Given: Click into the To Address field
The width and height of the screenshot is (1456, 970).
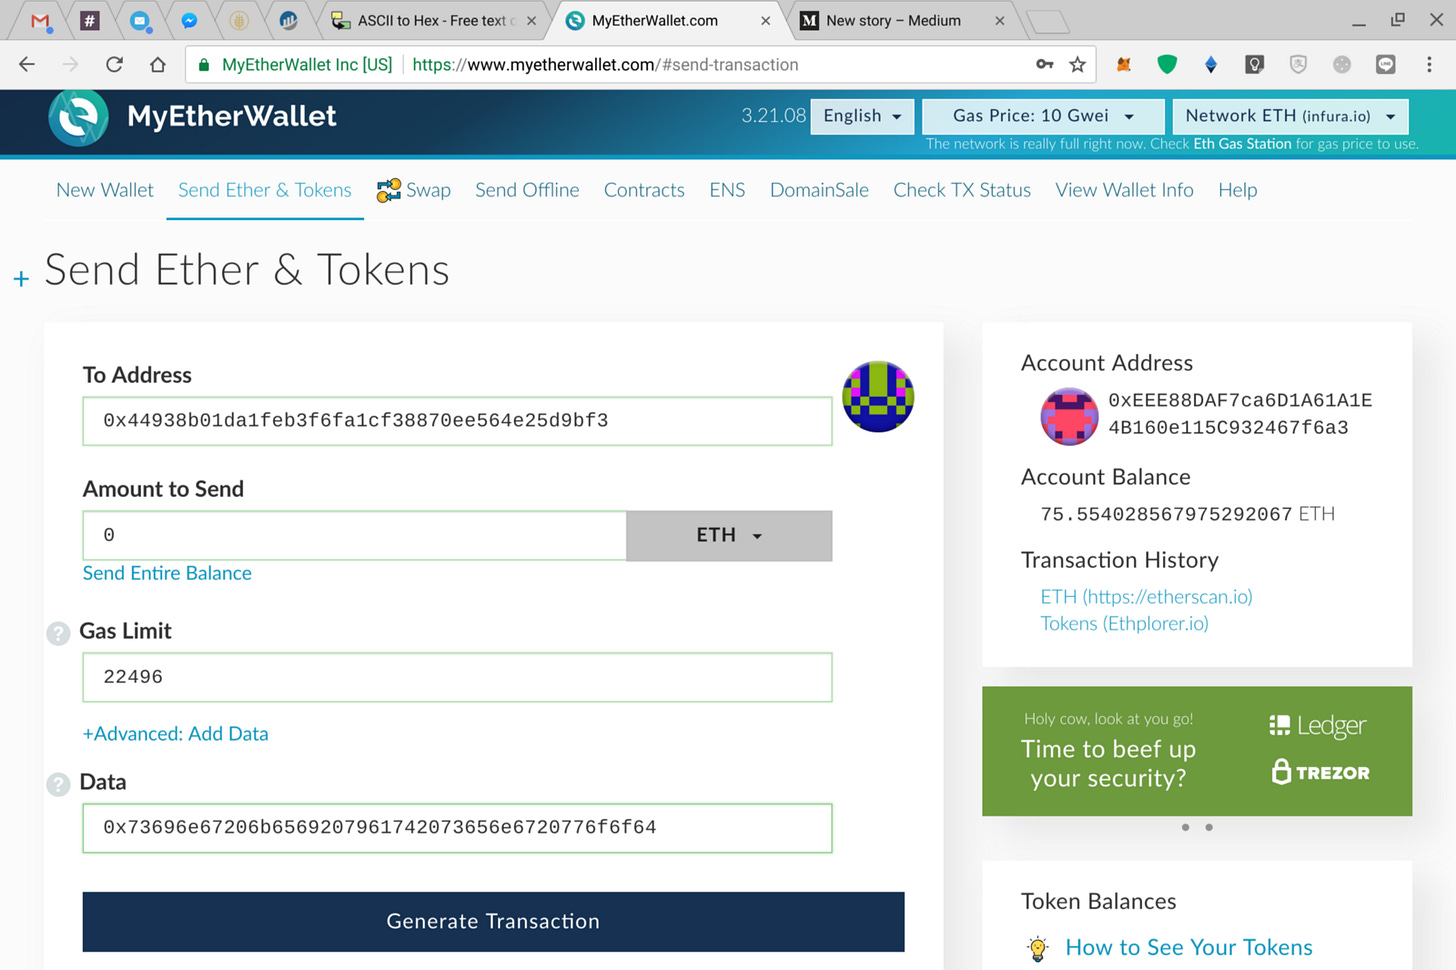Looking at the screenshot, I should click(x=457, y=421).
